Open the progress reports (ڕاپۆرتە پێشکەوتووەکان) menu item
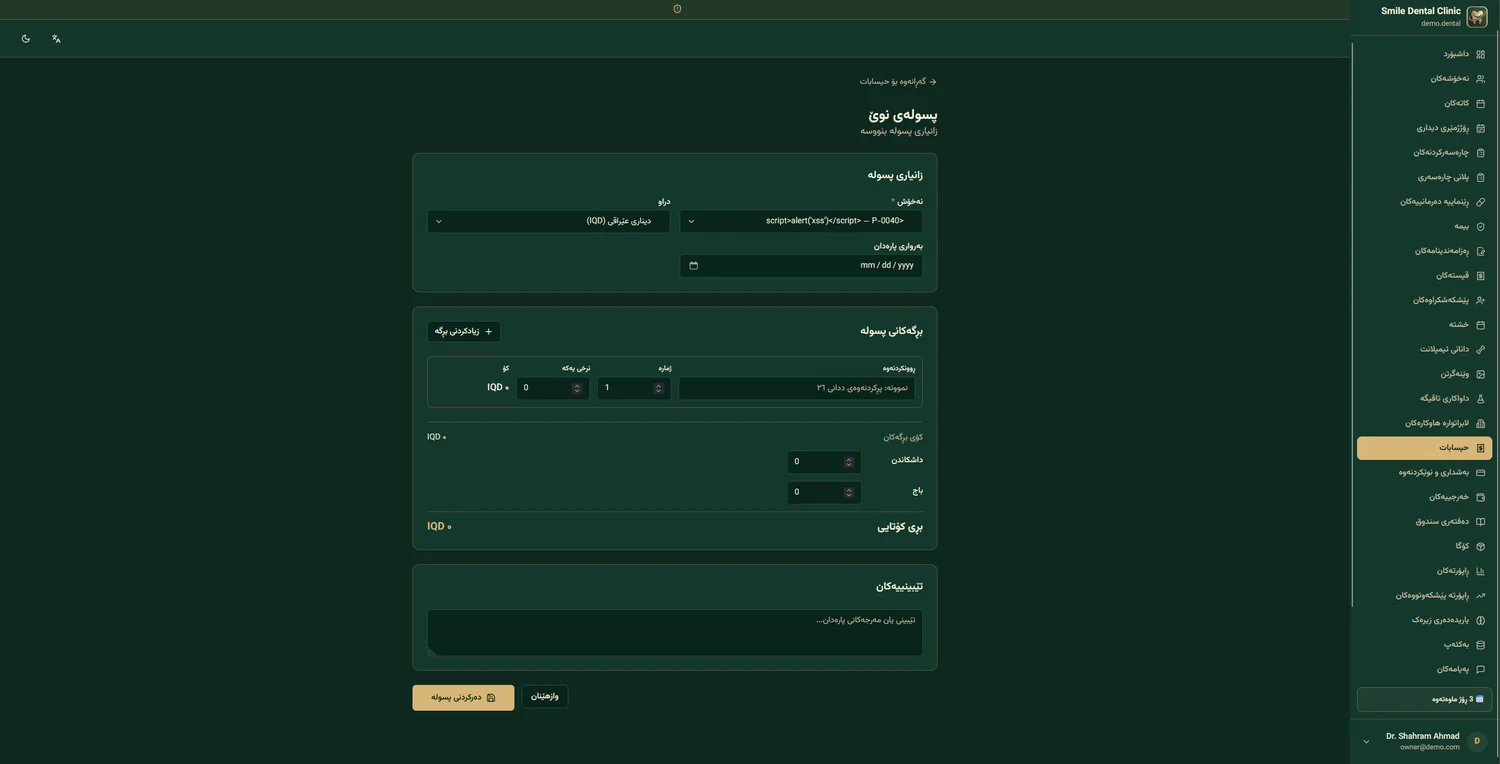This screenshot has height=764, width=1500. (x=1424, y=596)
